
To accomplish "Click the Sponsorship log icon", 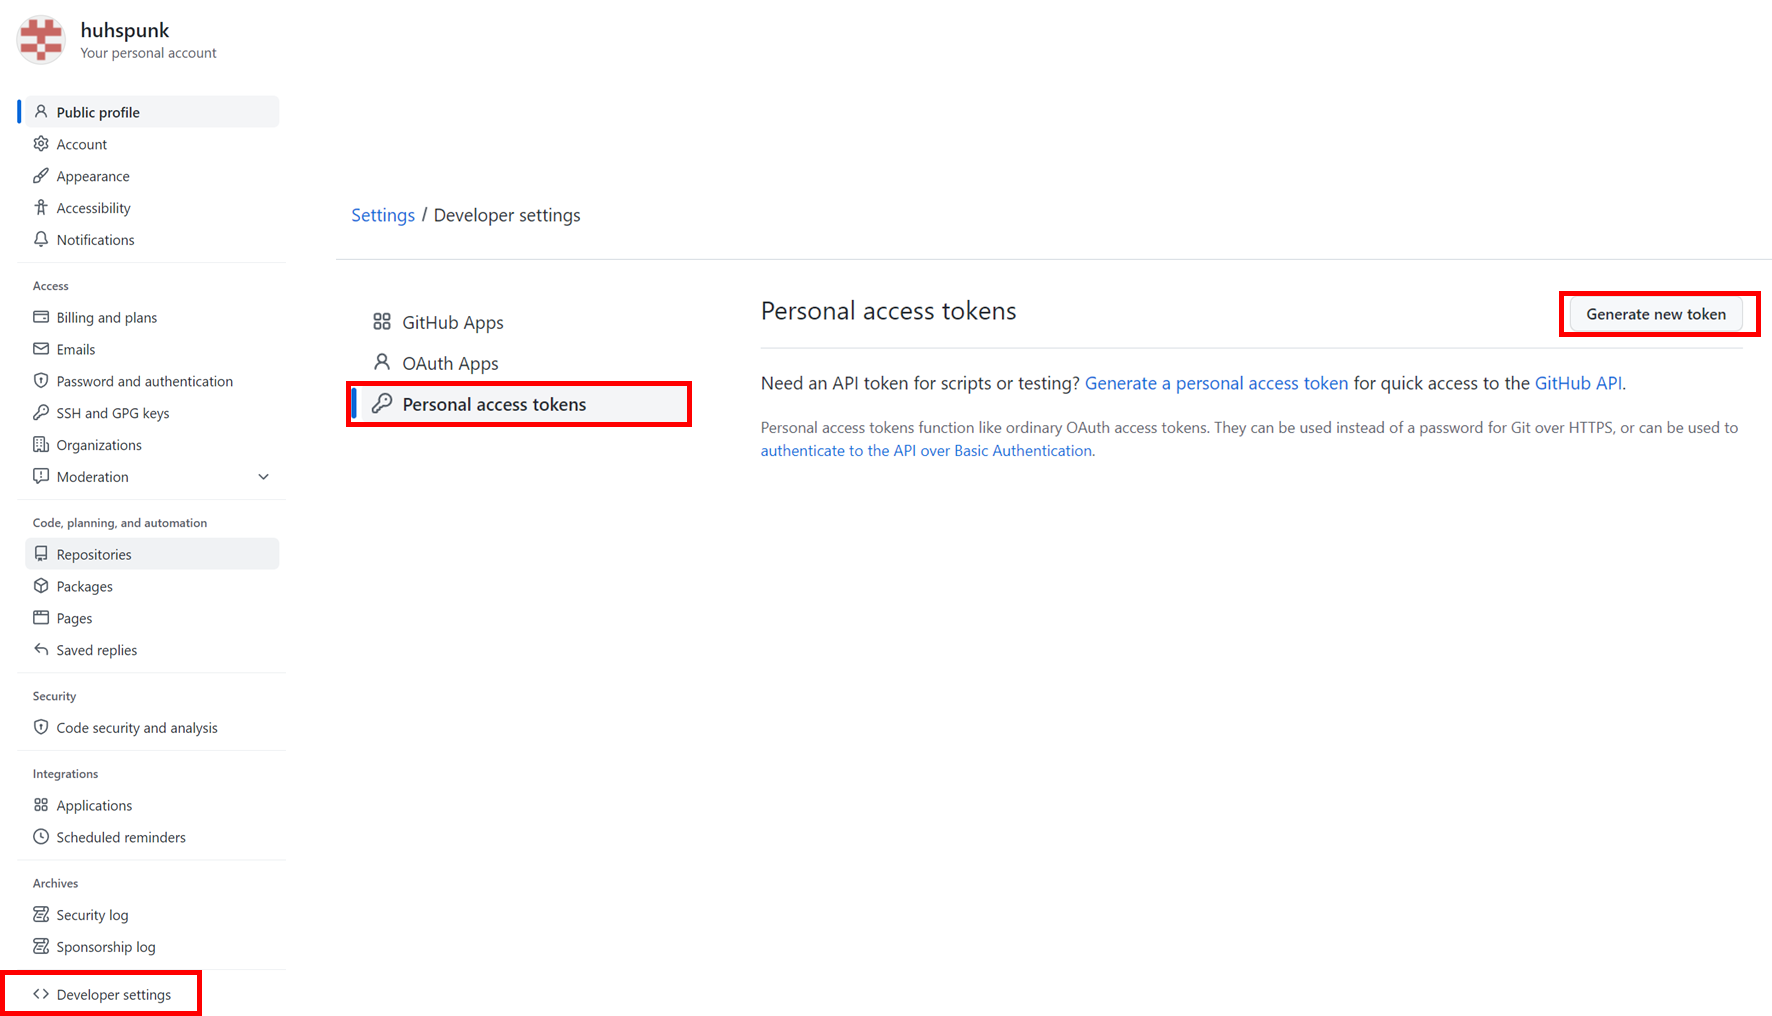I will (x=41, y=947).
